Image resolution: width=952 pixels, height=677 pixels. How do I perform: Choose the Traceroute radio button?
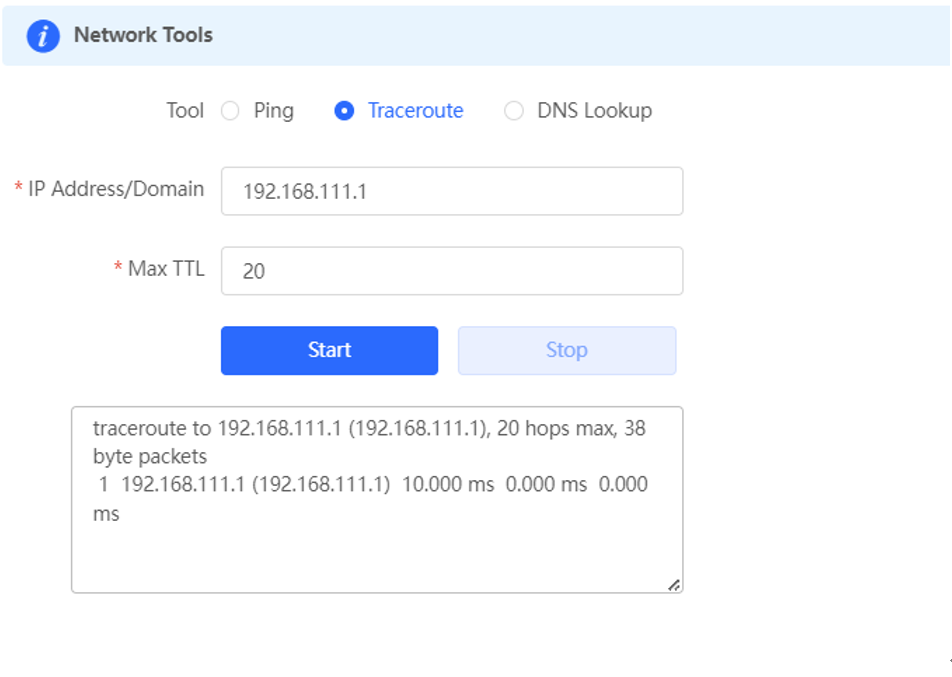click(x=344, y=111)
